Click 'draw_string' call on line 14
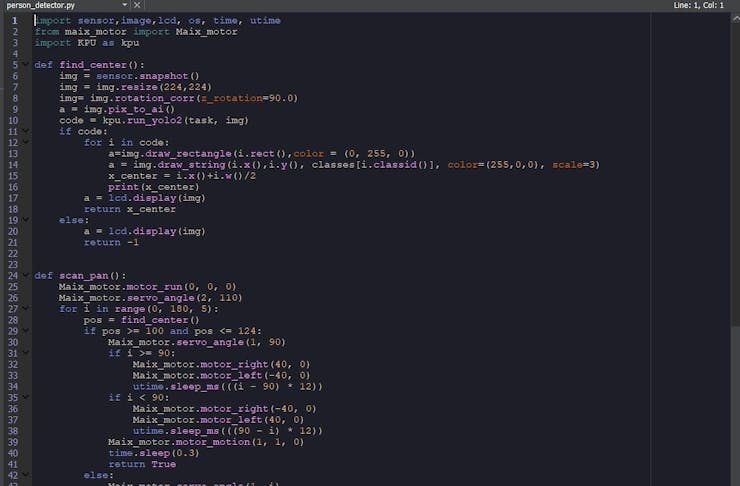 click(x=192, y=165)
